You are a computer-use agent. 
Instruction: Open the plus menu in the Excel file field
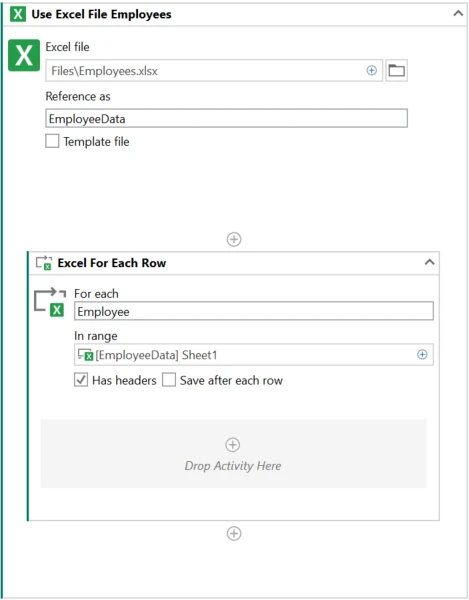pyautogui.click(x=371, y=70)
